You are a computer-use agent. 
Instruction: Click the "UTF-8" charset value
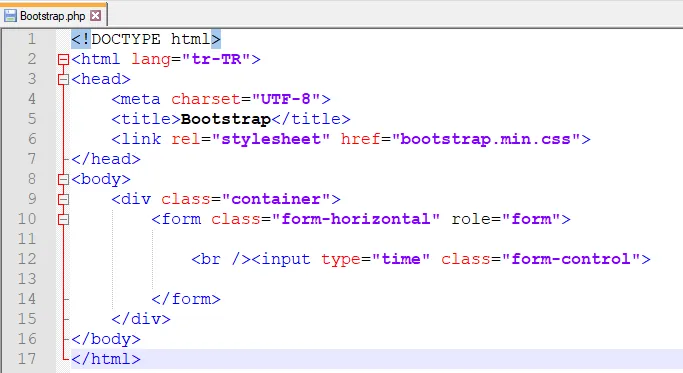pos(286,99)
